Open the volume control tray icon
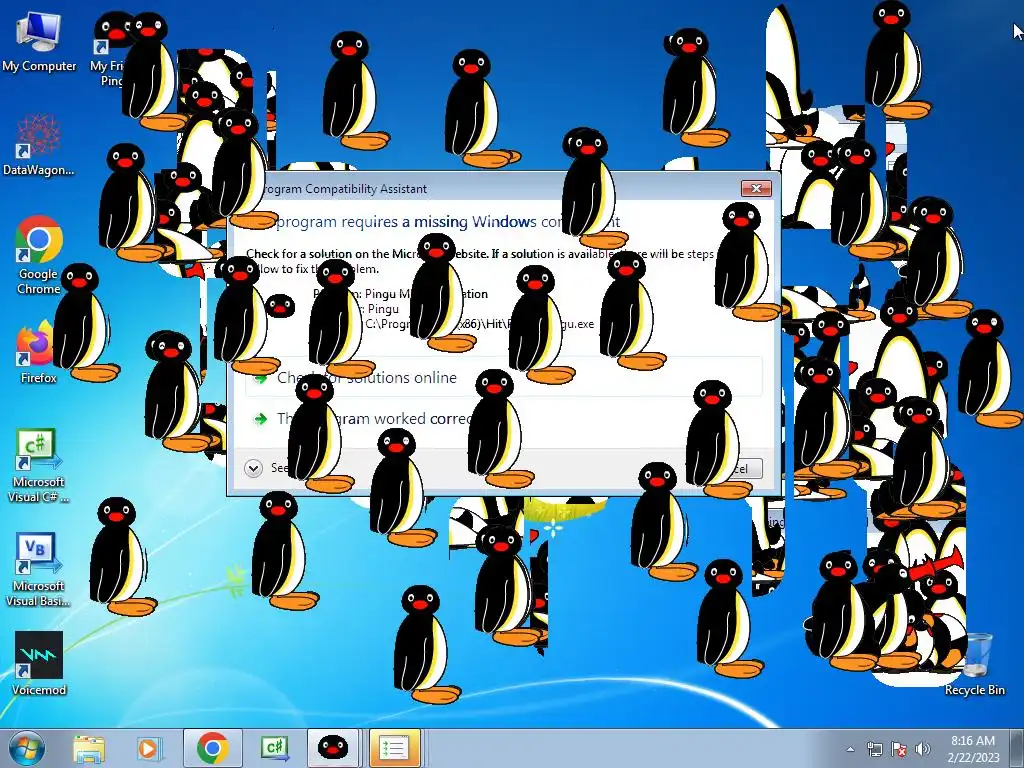This screenshot has height=768, width=1024. 923,749
